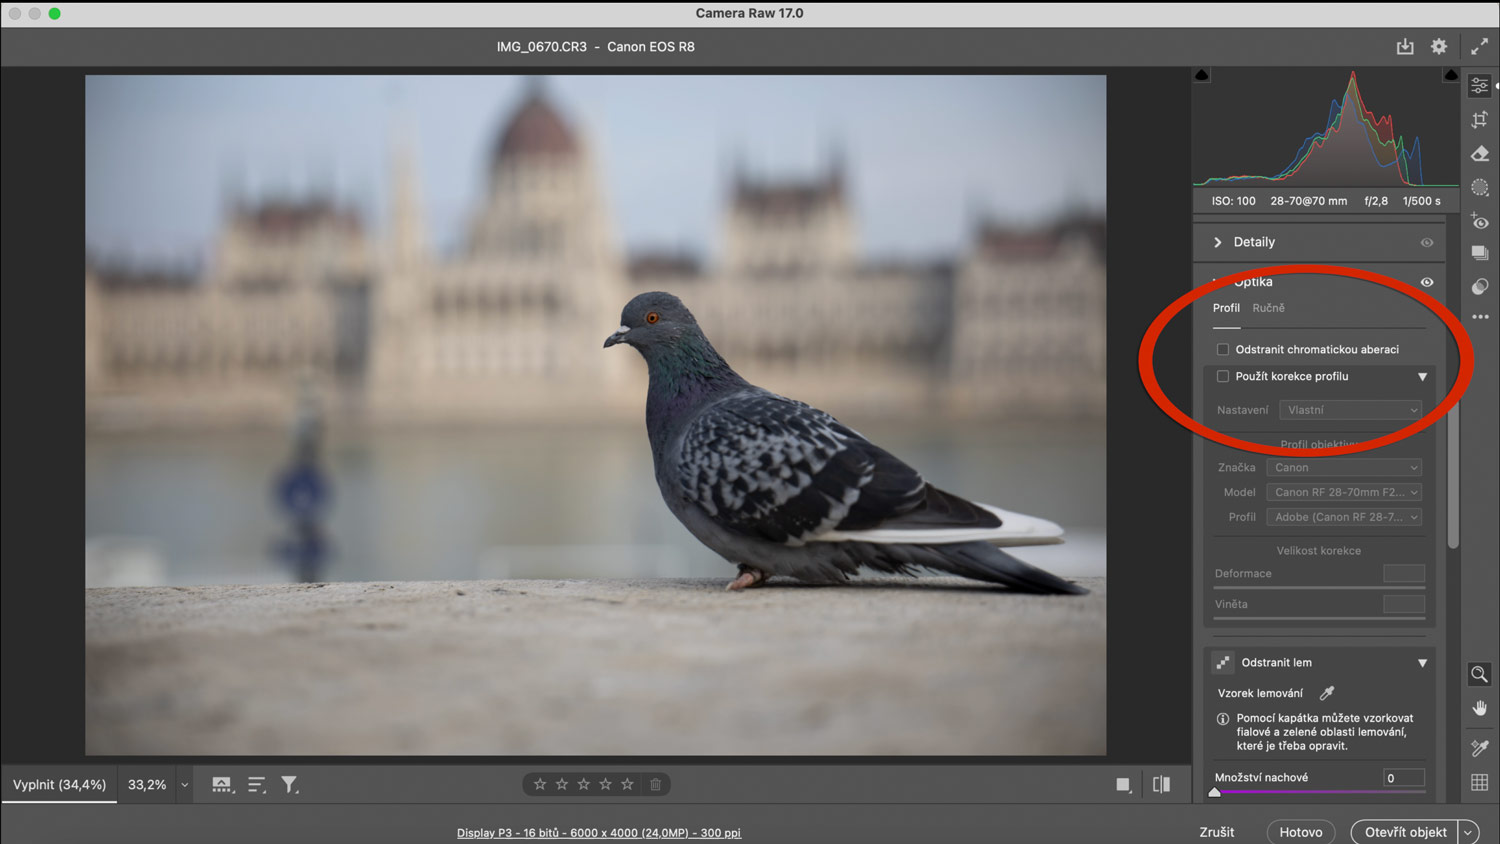Switch to the Ručně tab

1268,308
